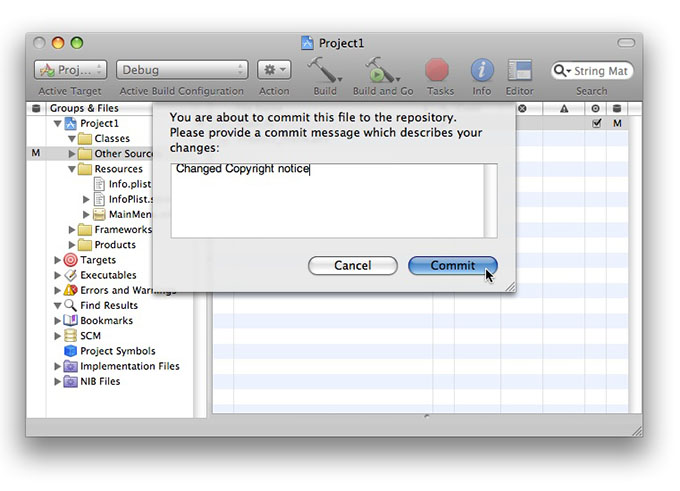The width and height of the screenshot is (680, 491).
Task: Open the Action gear menu
Action: click(x=274, y=69)
